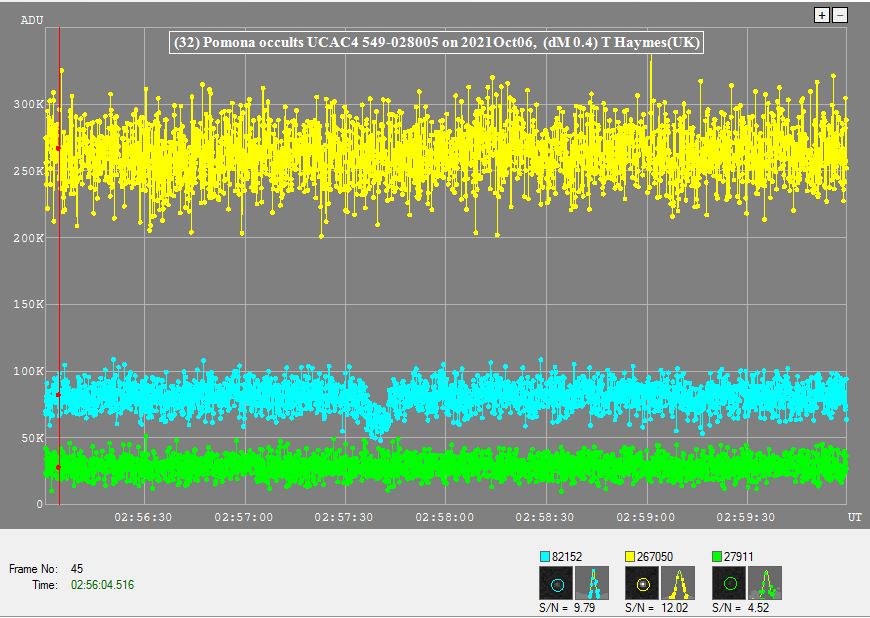Click the yellow PSF profile plot icon
The image size is (870, 618).
[x=679, y=583]
